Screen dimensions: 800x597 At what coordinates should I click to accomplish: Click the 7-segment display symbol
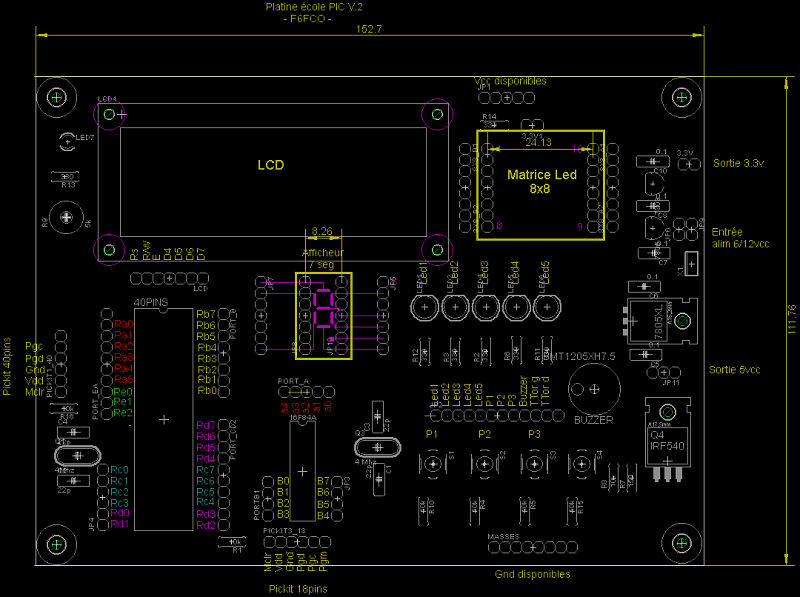click(324, 312)
